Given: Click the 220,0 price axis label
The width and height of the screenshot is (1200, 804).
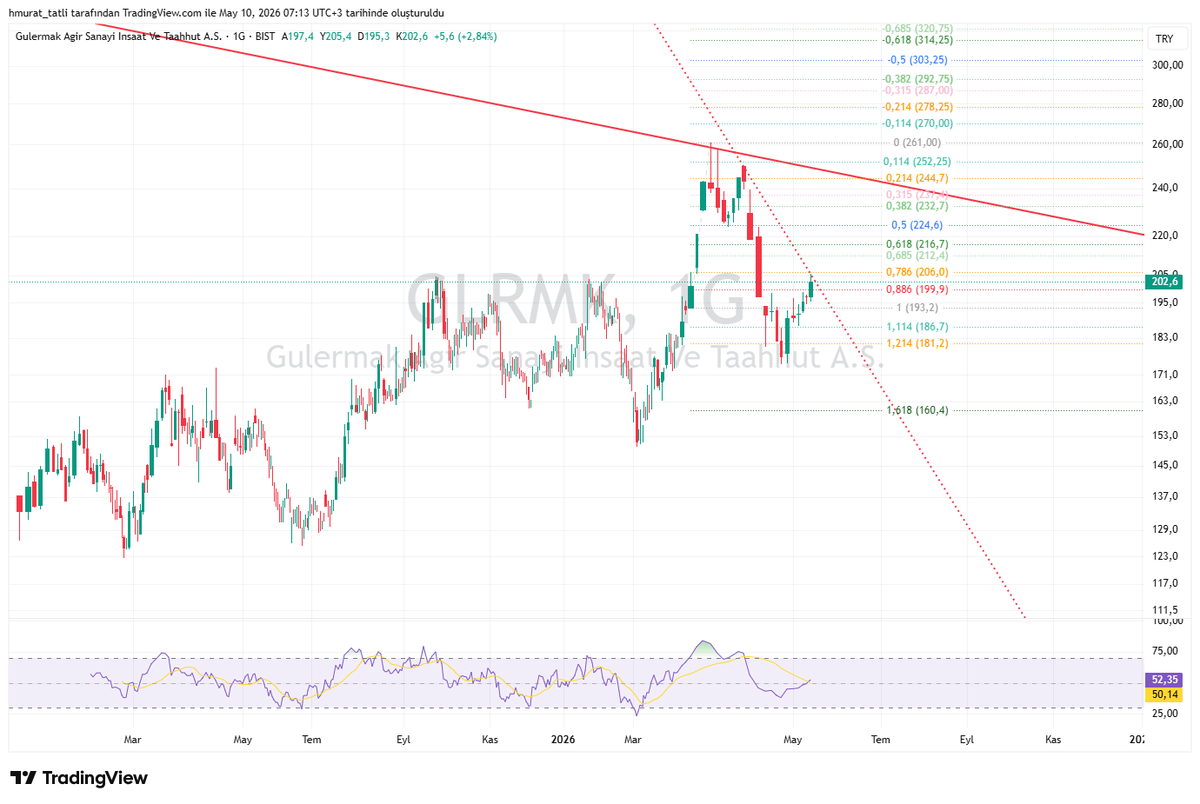Looking at the screenshot, I should tap(1165, 236).
